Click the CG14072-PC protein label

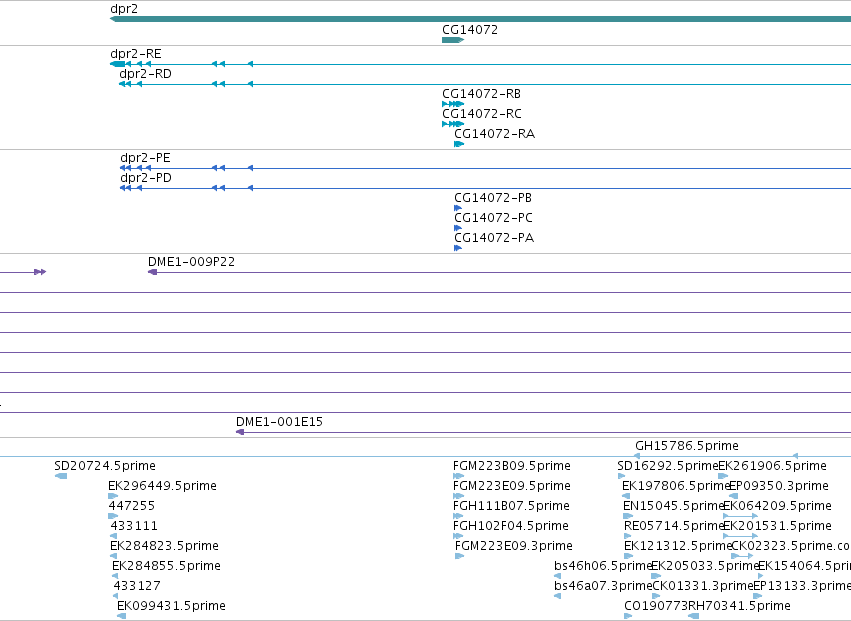(493, 218)
